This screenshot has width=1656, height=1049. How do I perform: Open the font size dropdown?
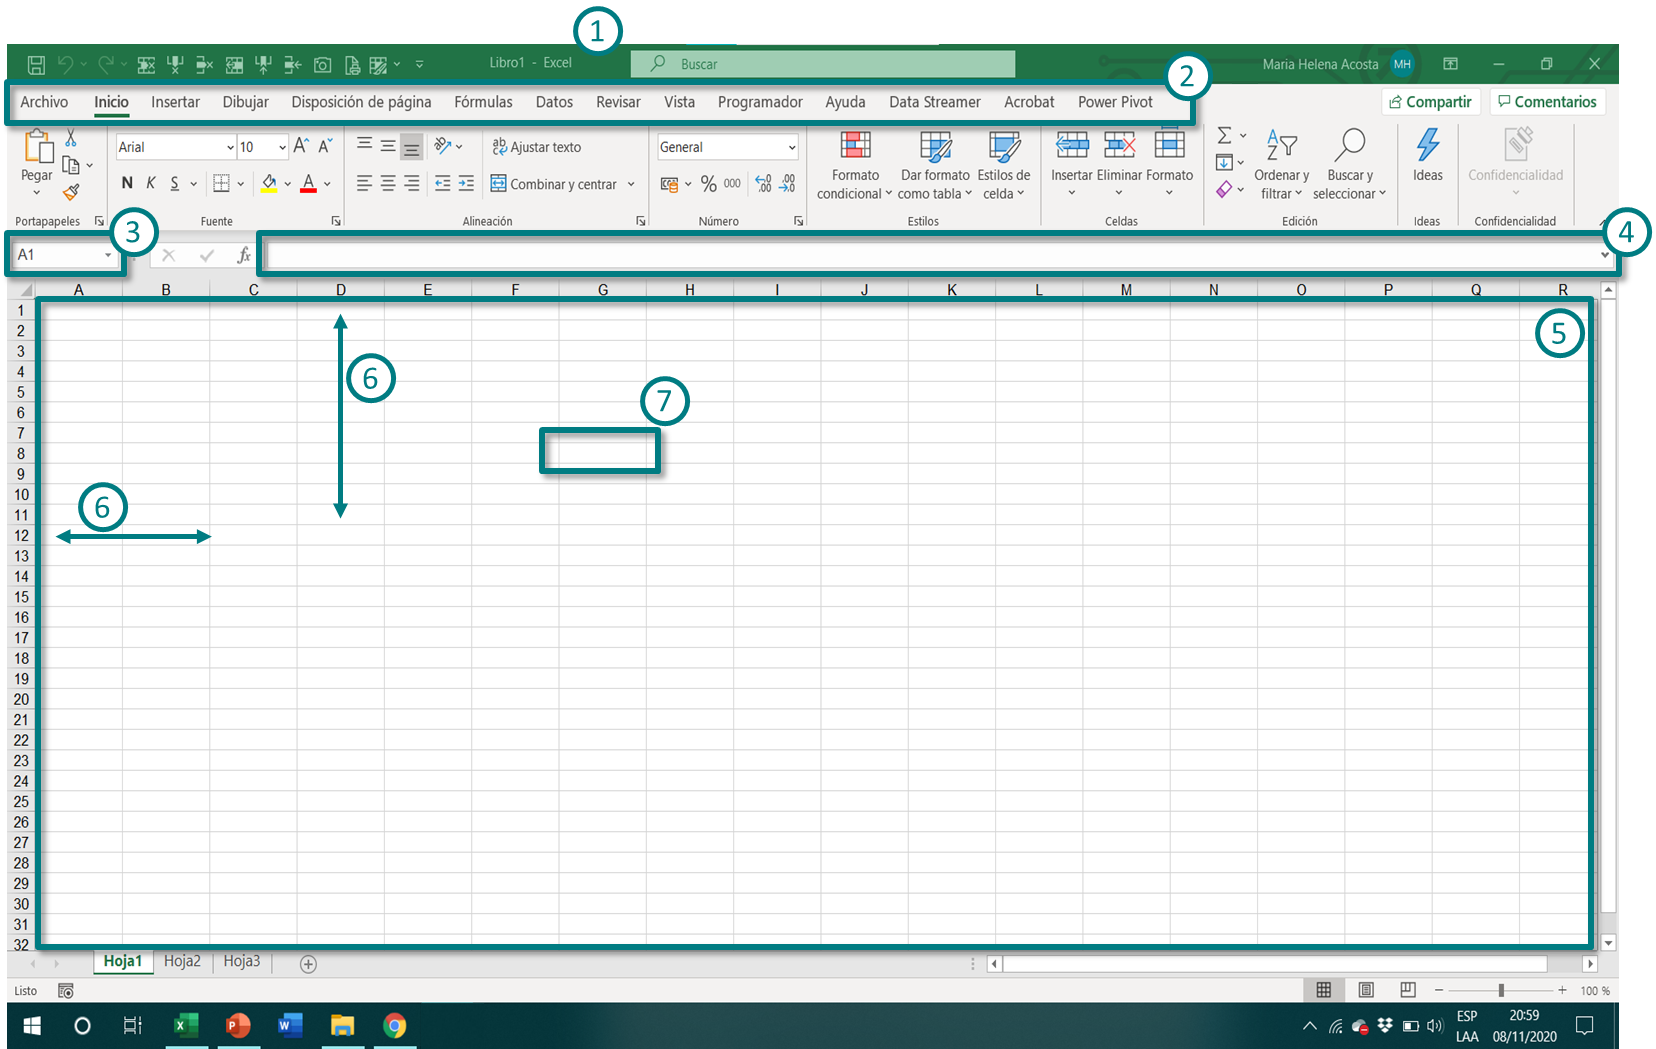(x=282, y=147)
